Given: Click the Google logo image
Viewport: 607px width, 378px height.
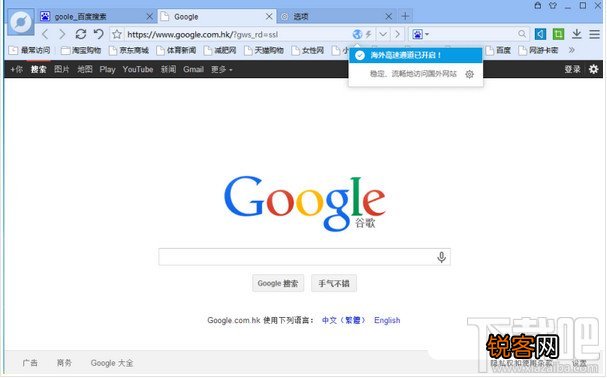Looking at the screenshot, I should point(305,203).
